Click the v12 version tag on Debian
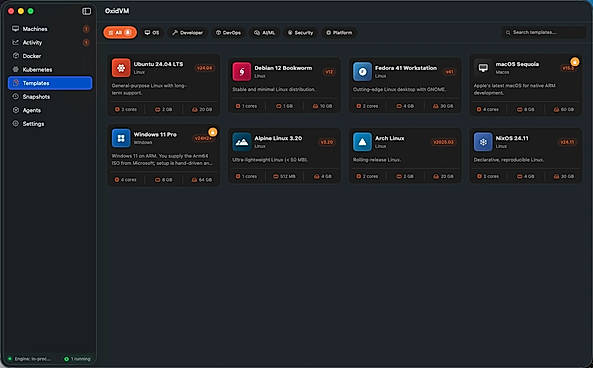The image size is (593, 368). point(329,72)
